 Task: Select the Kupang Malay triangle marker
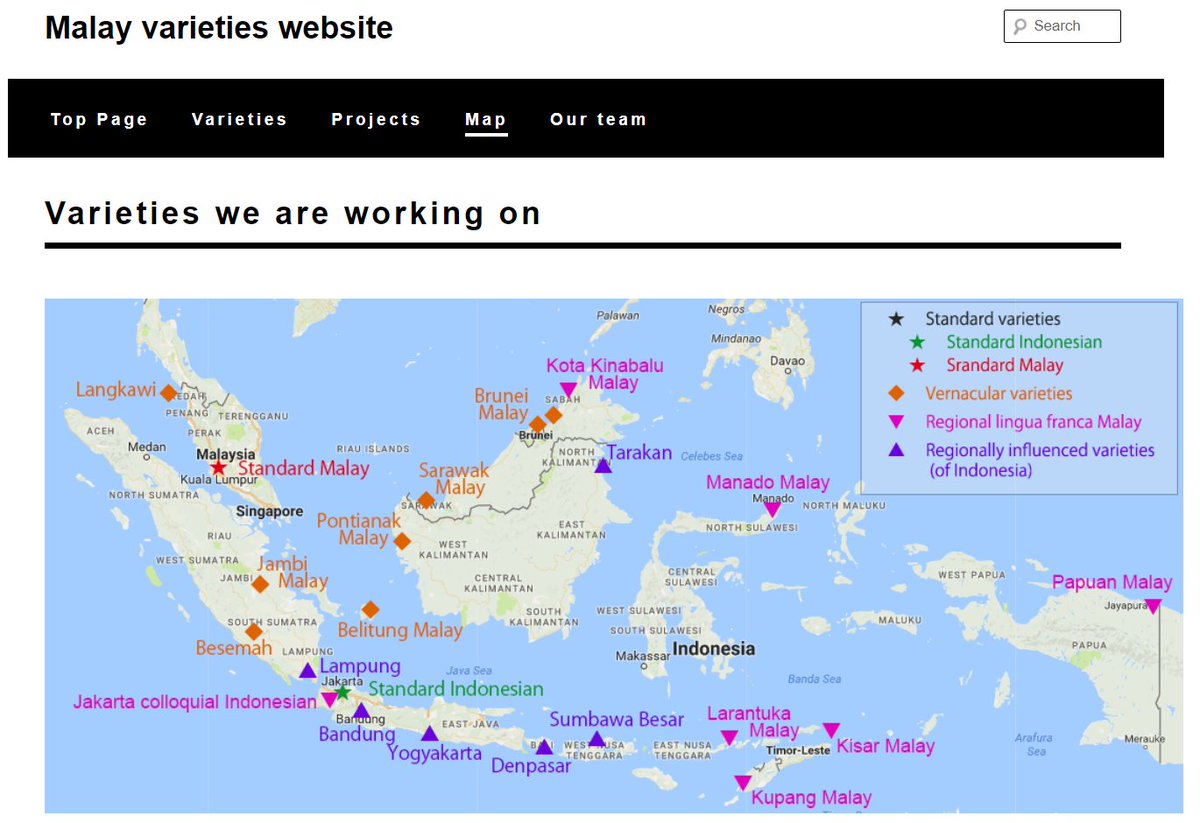744,782
